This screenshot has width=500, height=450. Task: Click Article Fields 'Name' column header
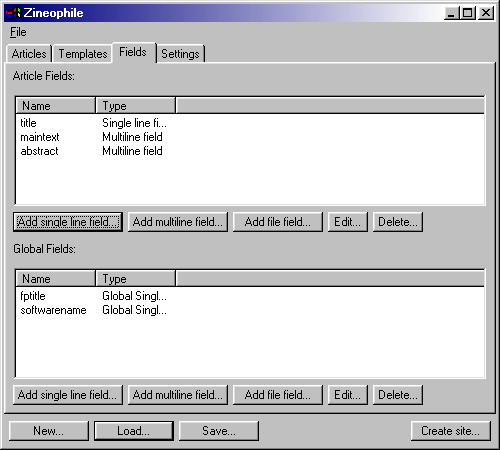56,106
